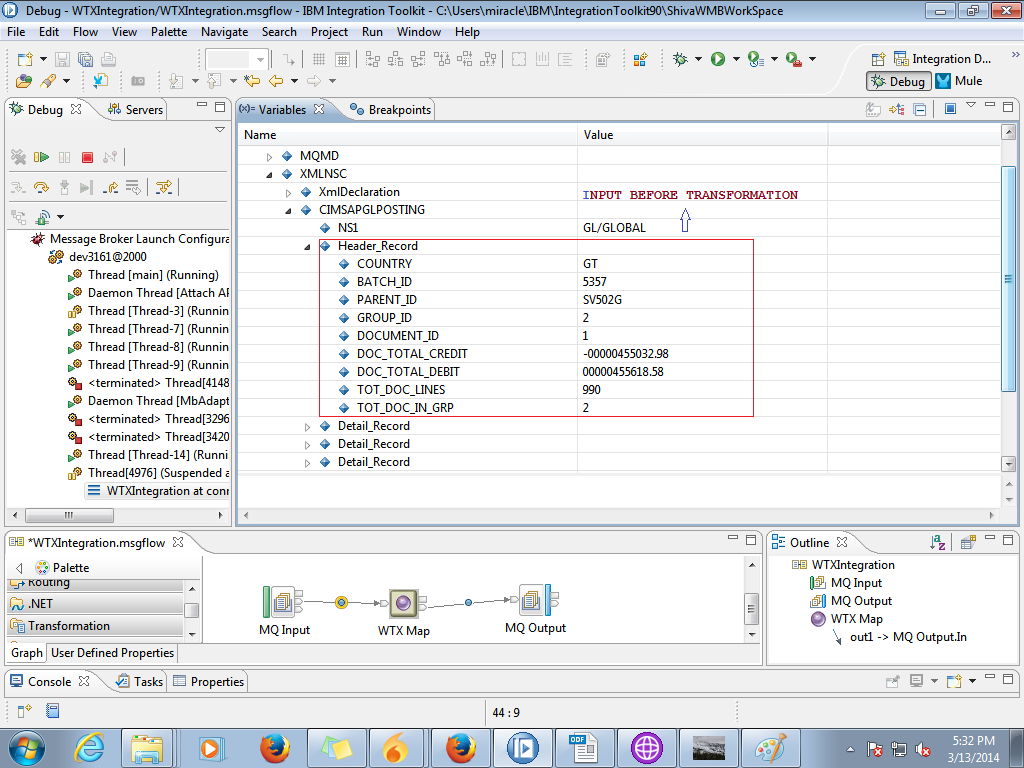This screenshot has height=768, width=1024.
Task: Sort outline alphabetically icon
Action: tap(938, 542)
